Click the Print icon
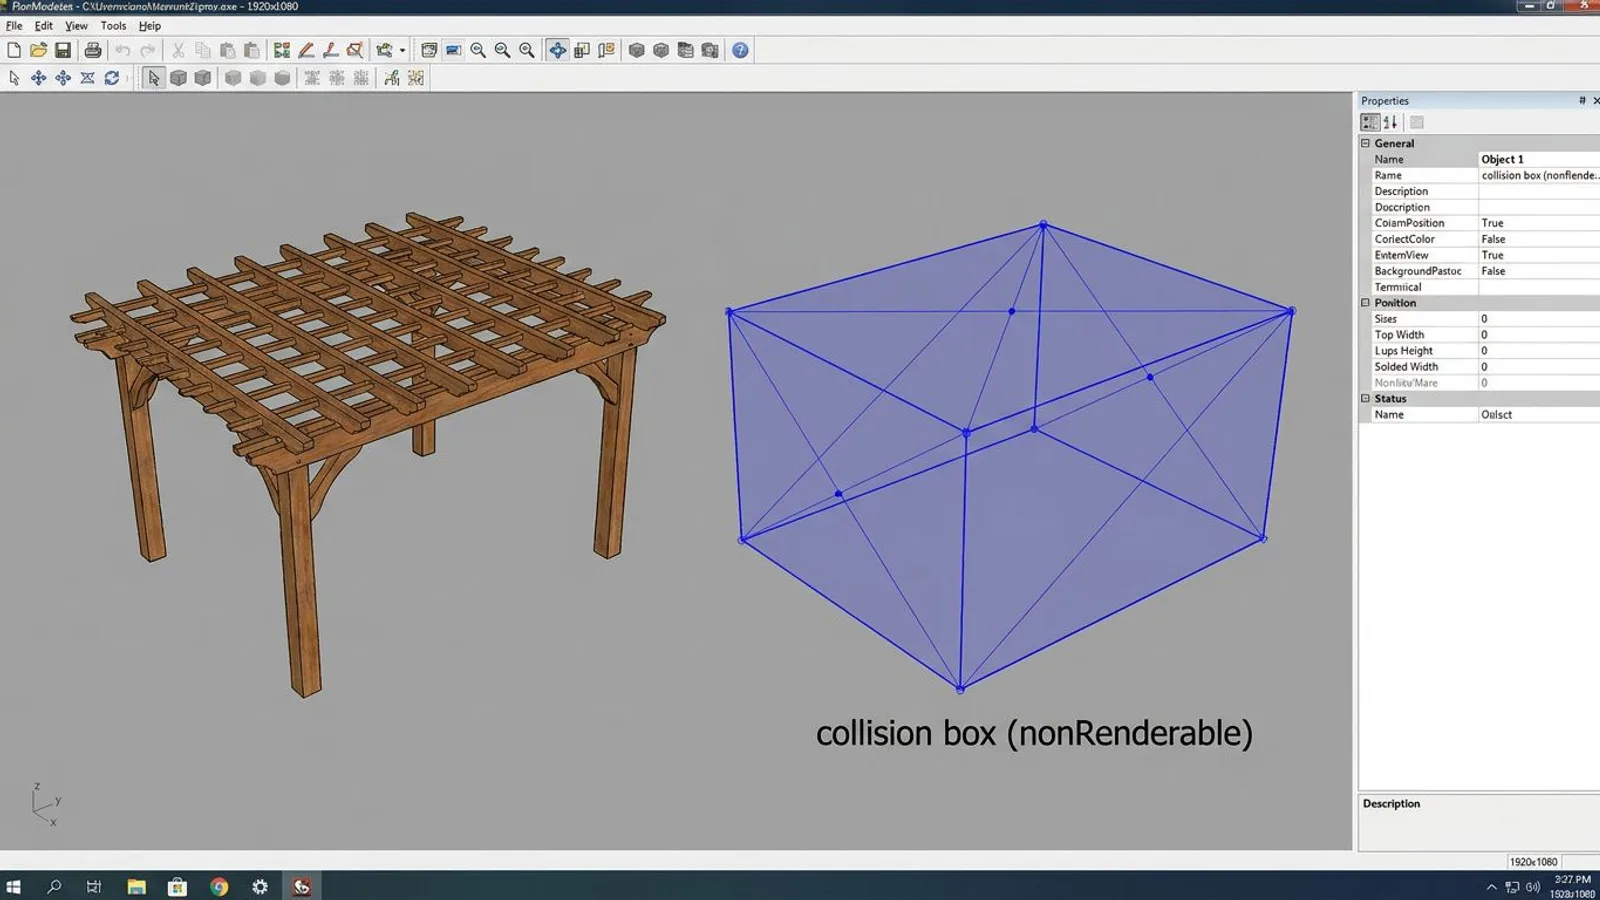1600x900 pixels. 93,50
